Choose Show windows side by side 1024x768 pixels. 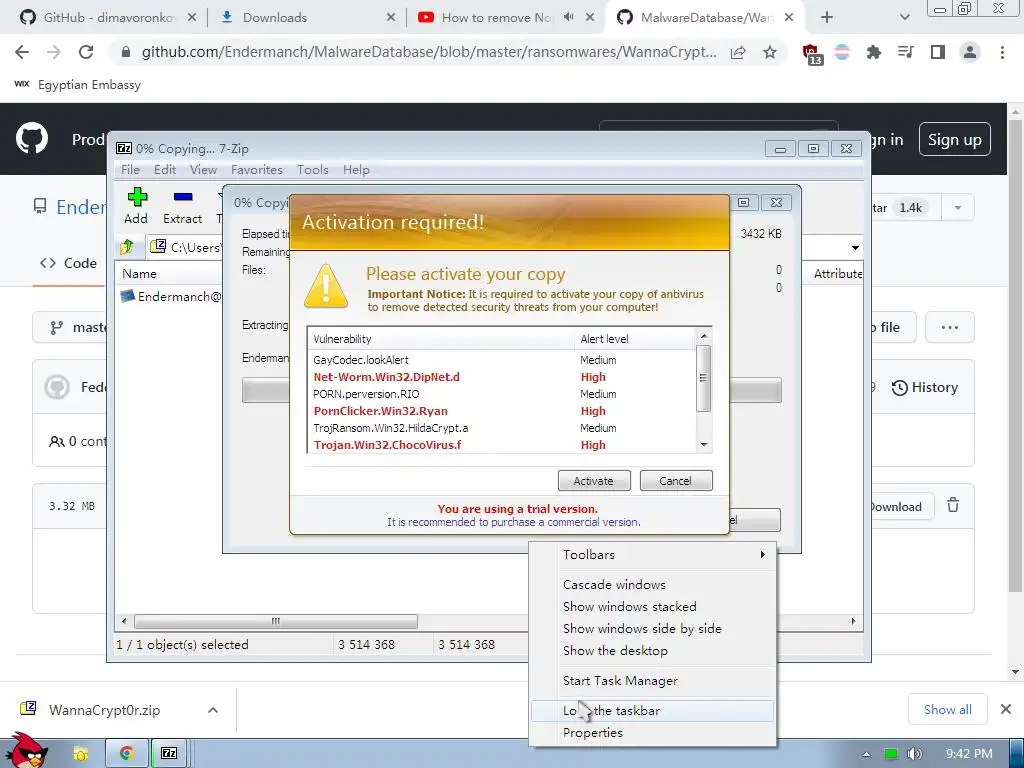653,628
